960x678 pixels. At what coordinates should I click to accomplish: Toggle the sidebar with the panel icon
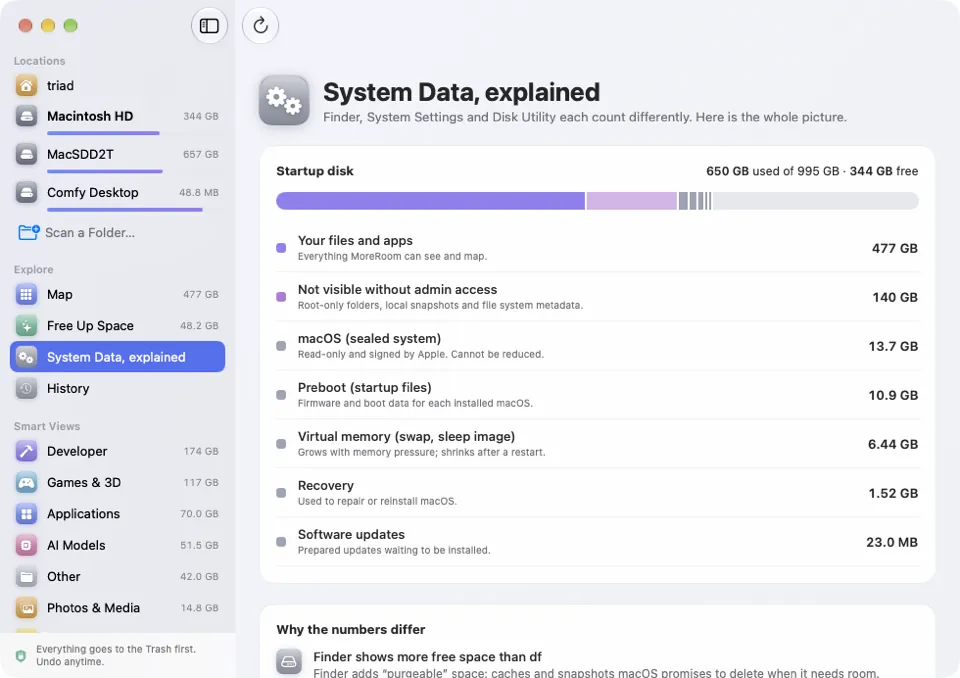(209, 26)
